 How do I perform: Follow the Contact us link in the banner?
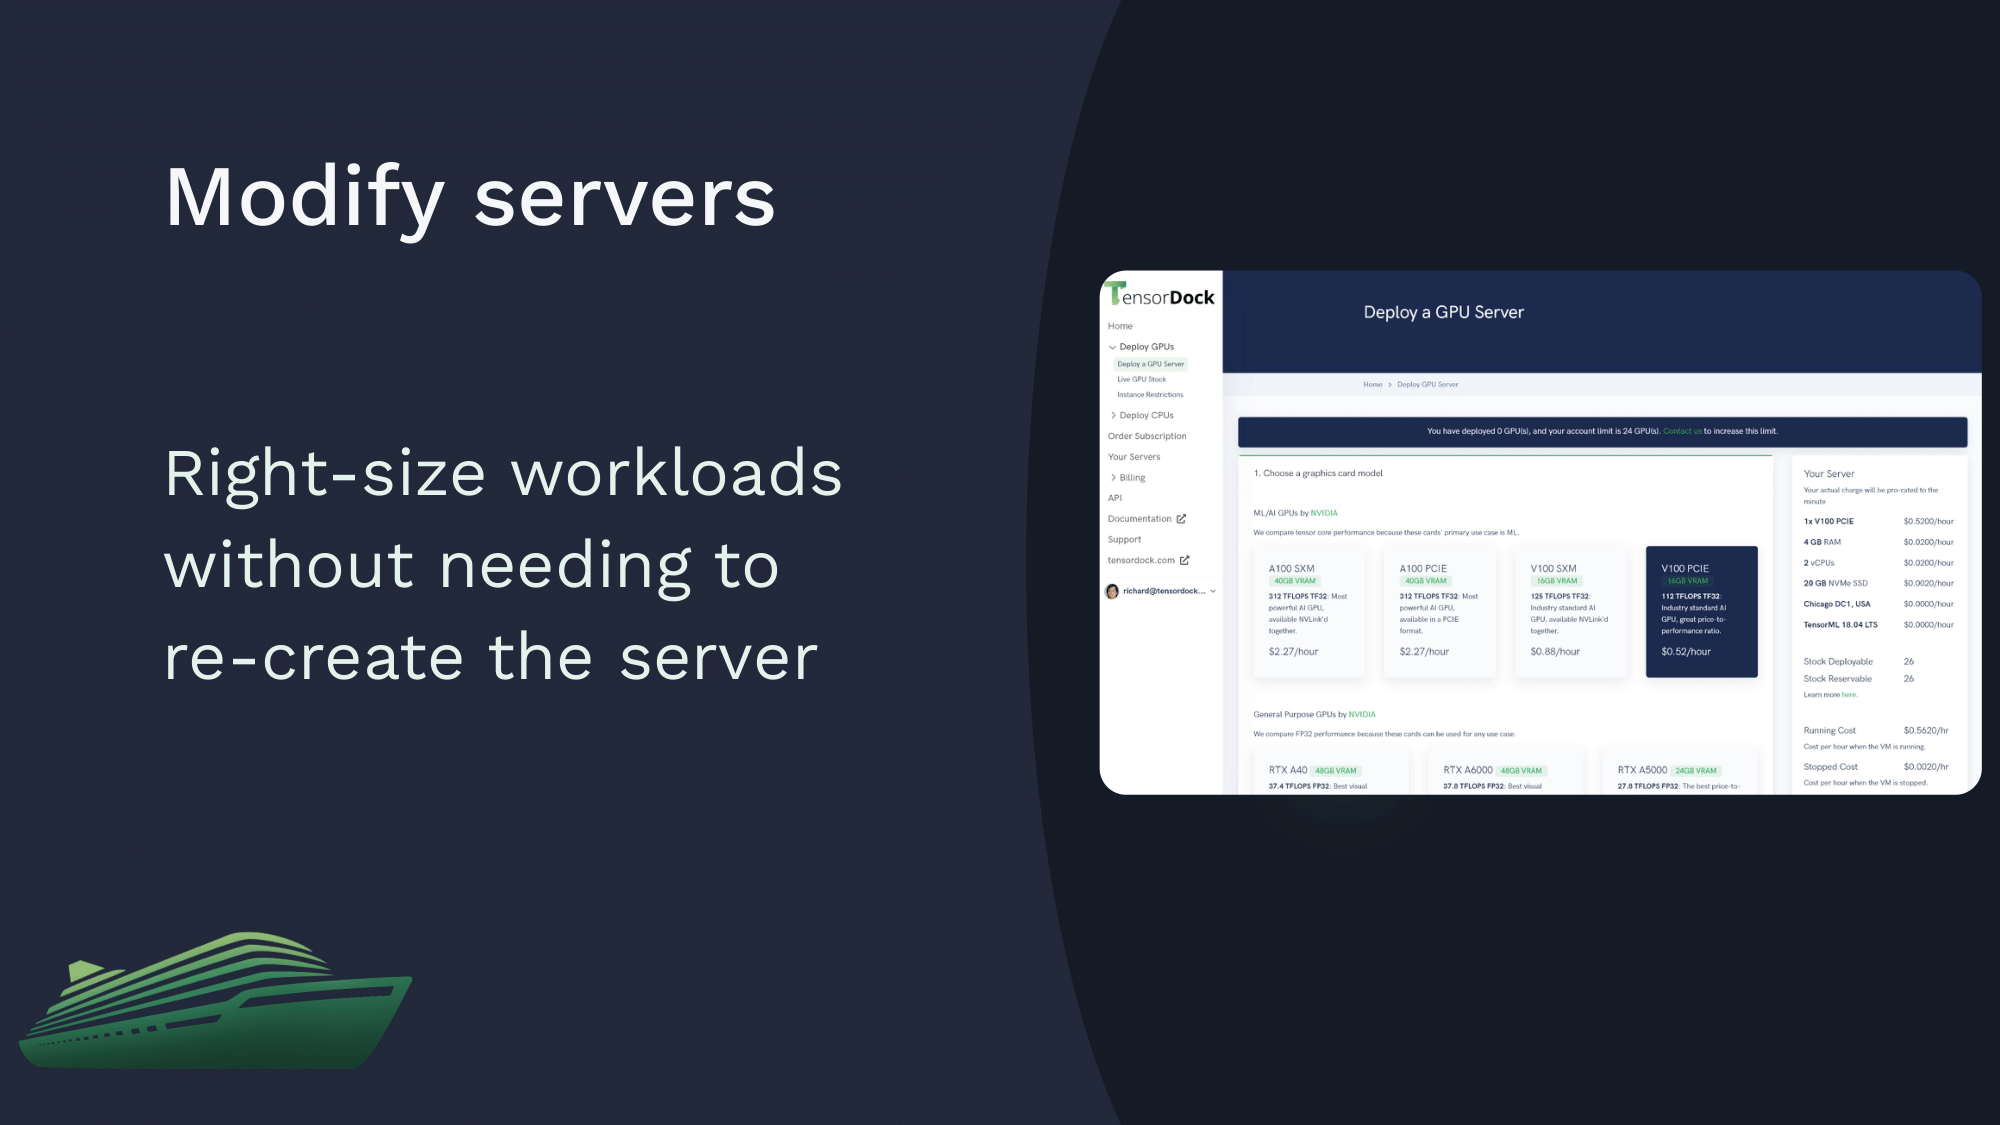tap(1682, 432)
